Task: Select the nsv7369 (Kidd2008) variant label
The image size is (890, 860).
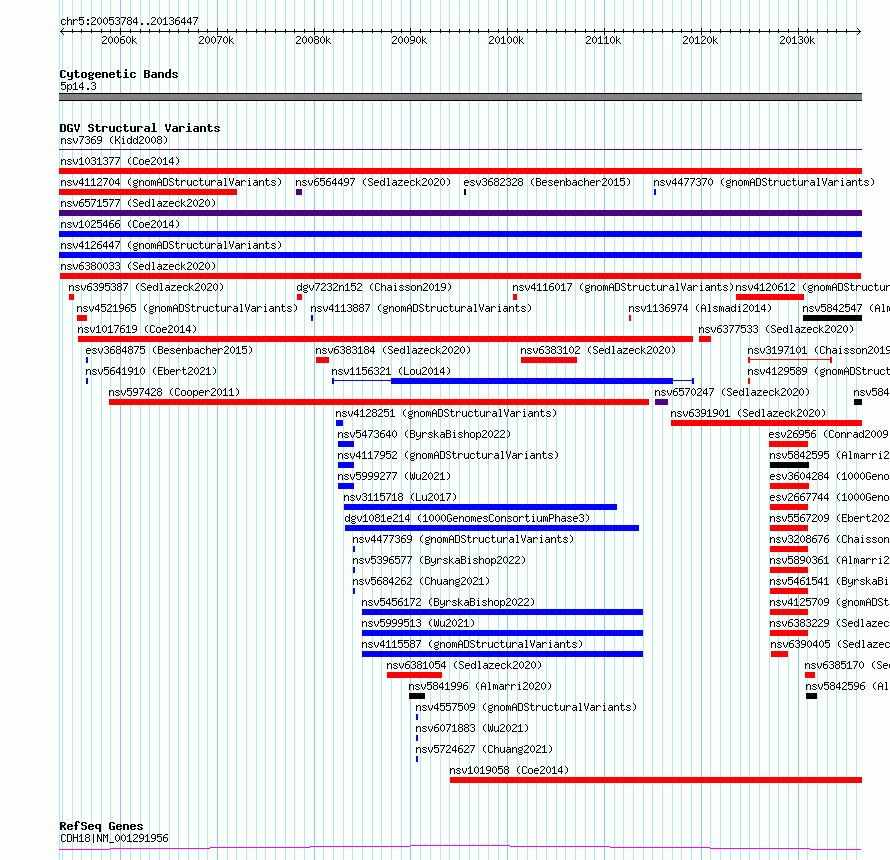Action: [114, 140]
